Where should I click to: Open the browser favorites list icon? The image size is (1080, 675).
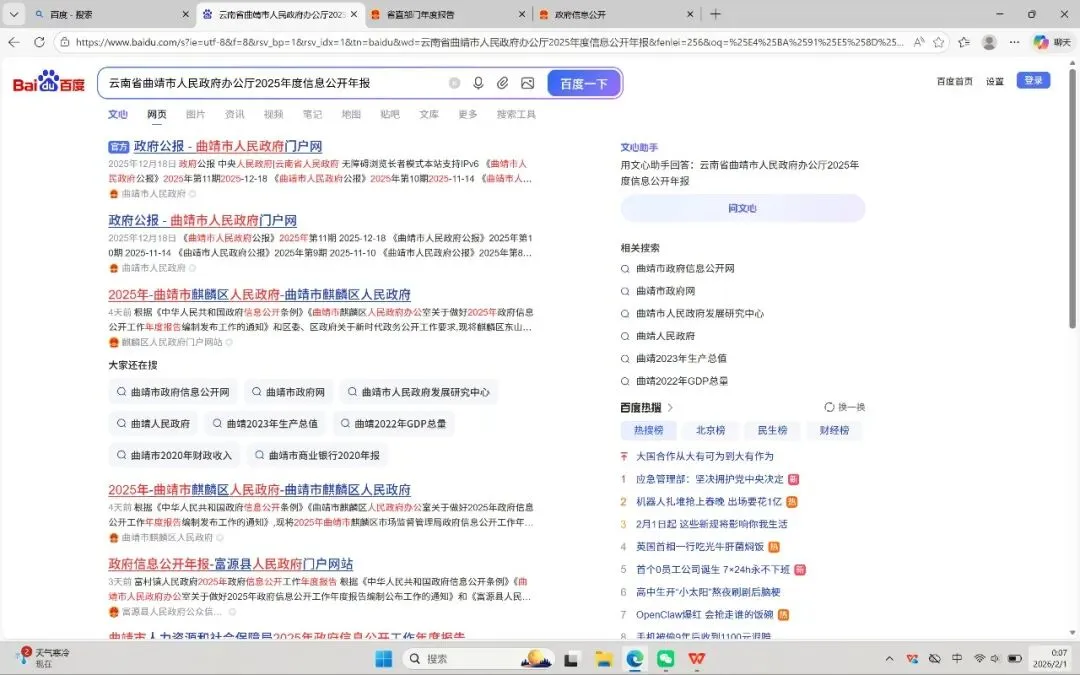(964, 42)
